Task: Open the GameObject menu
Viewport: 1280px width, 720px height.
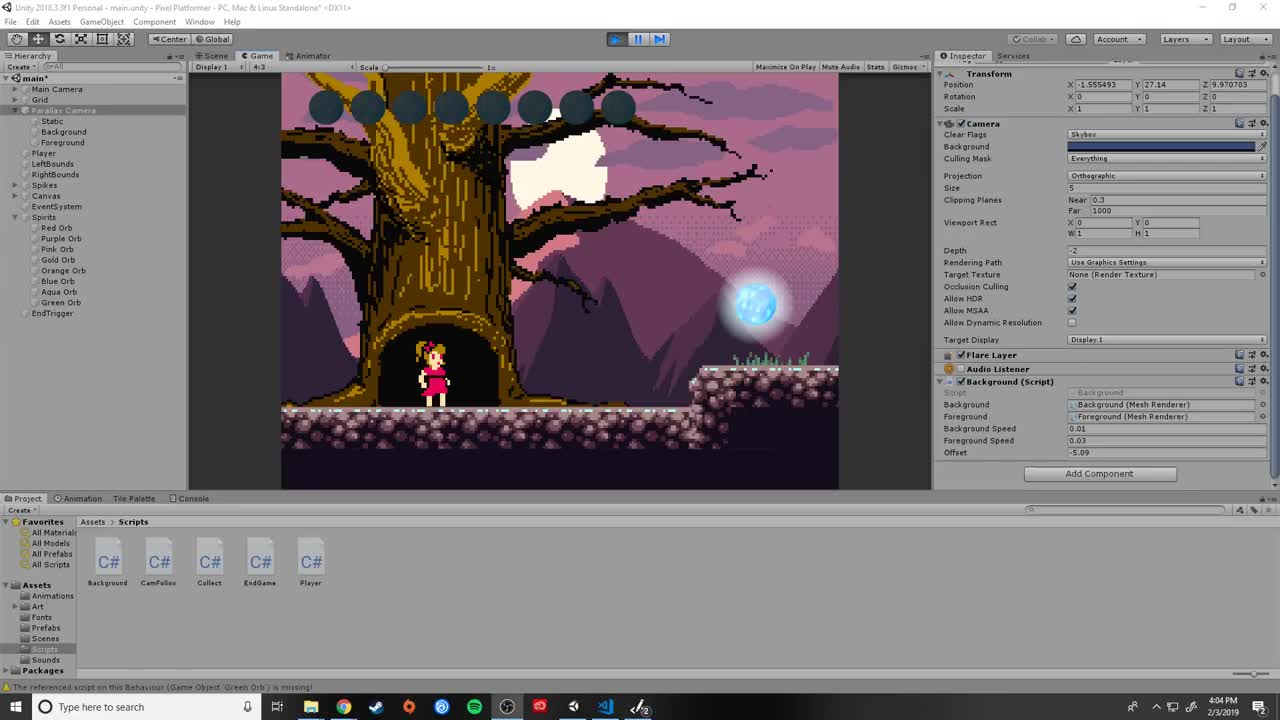Action: click(102, 21)
